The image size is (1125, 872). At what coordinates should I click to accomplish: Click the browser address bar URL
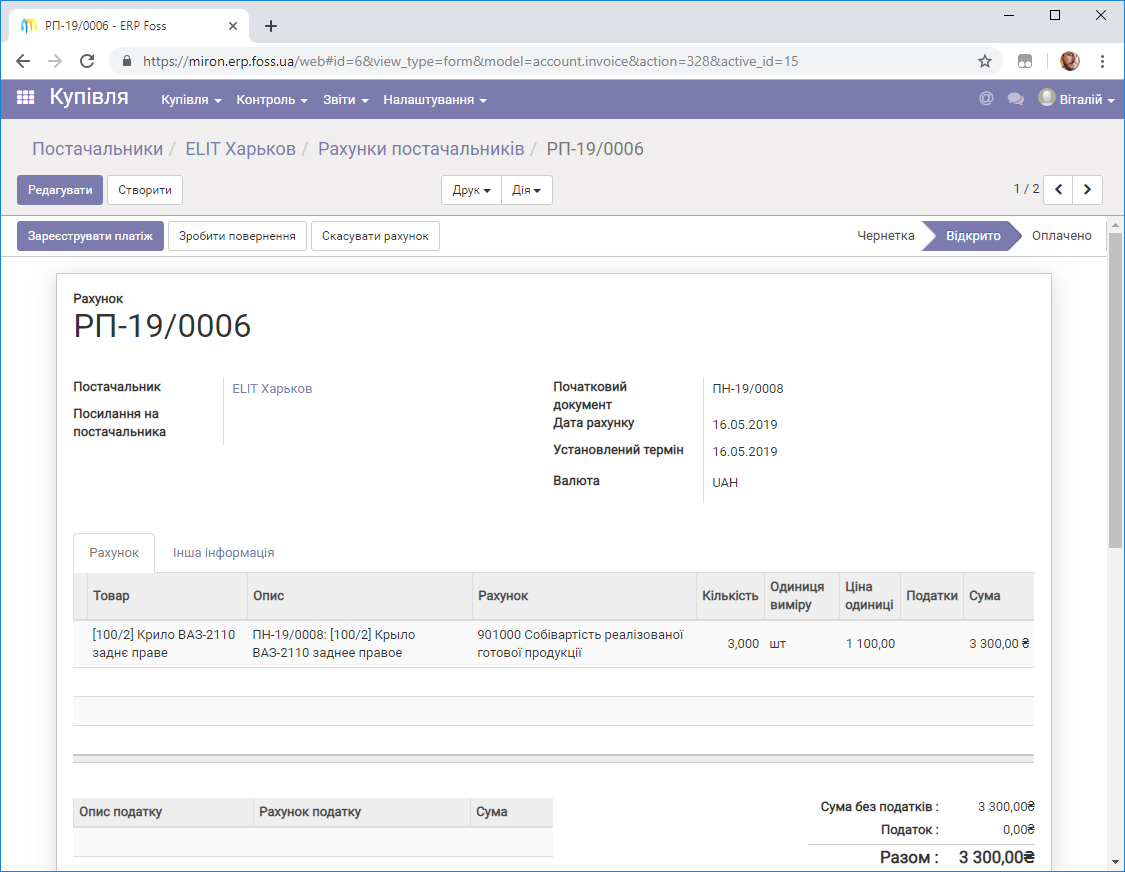(x=470, y=61)
